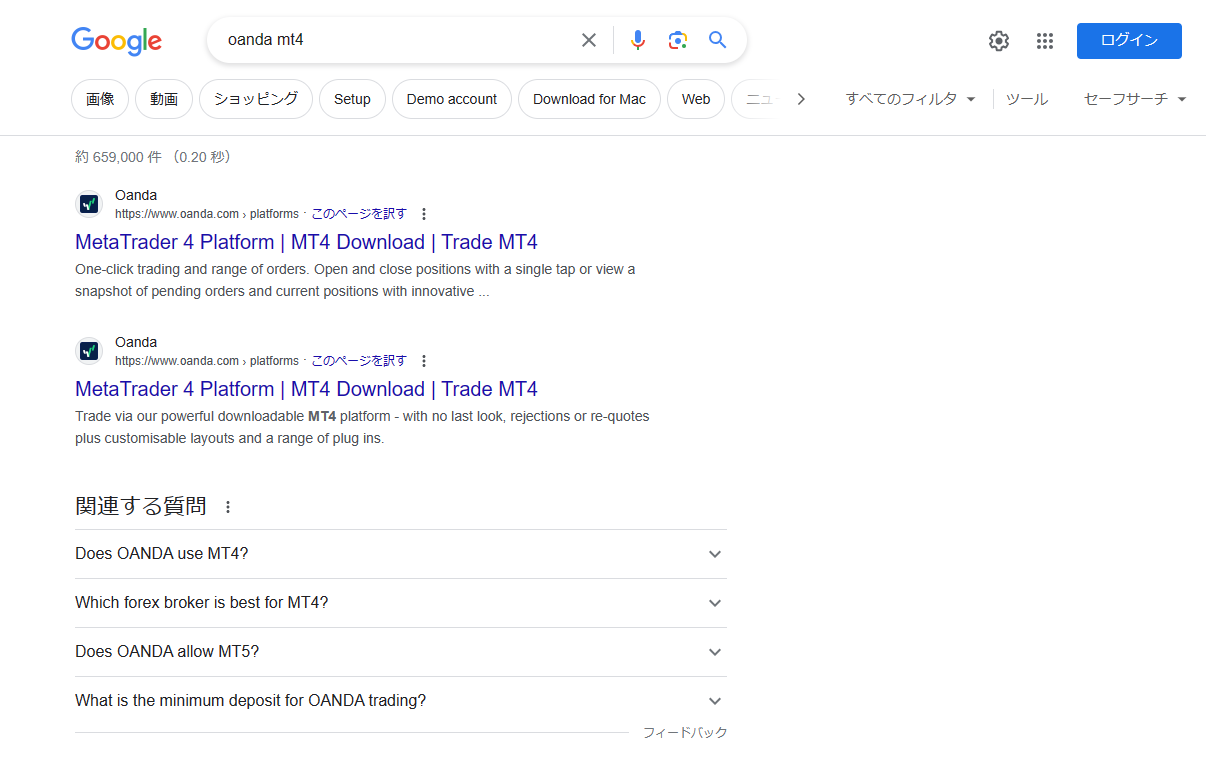Translate first result via このページを訳す
Screen dimensions: 1206x766
(x=359, y=214)
